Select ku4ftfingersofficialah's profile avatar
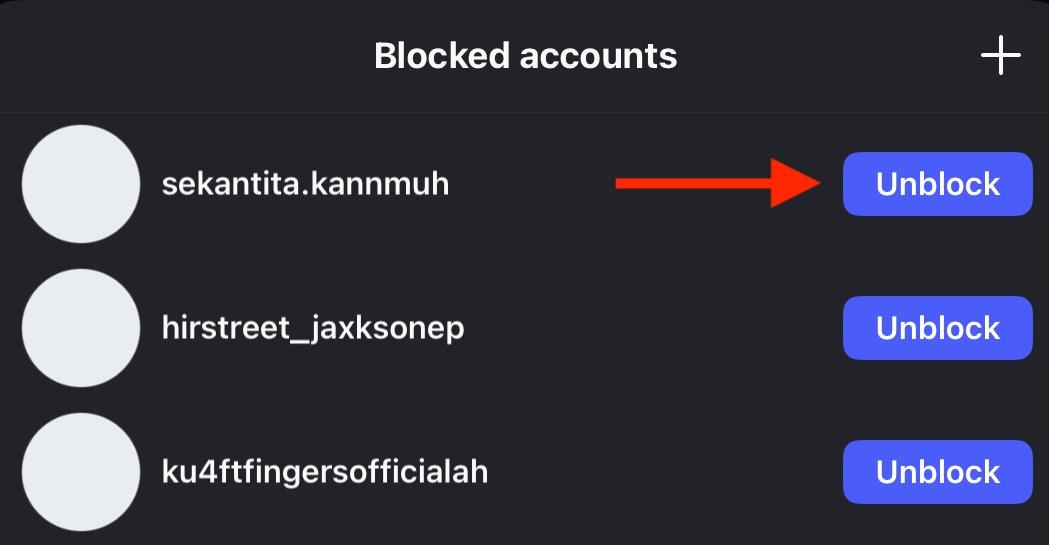 click(81, 472)
